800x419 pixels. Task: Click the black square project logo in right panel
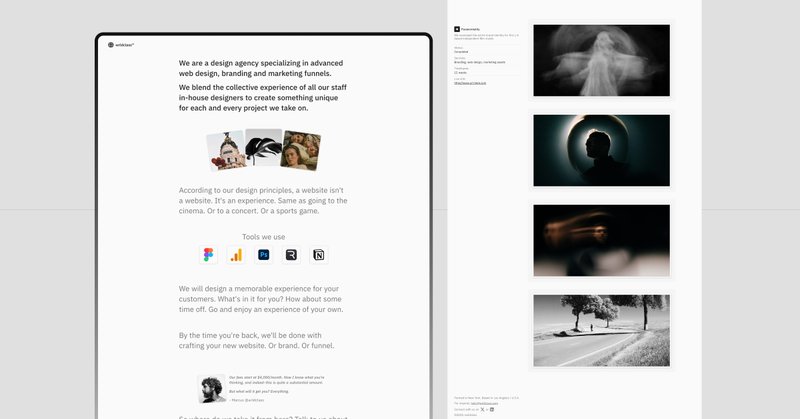point(457,29)
